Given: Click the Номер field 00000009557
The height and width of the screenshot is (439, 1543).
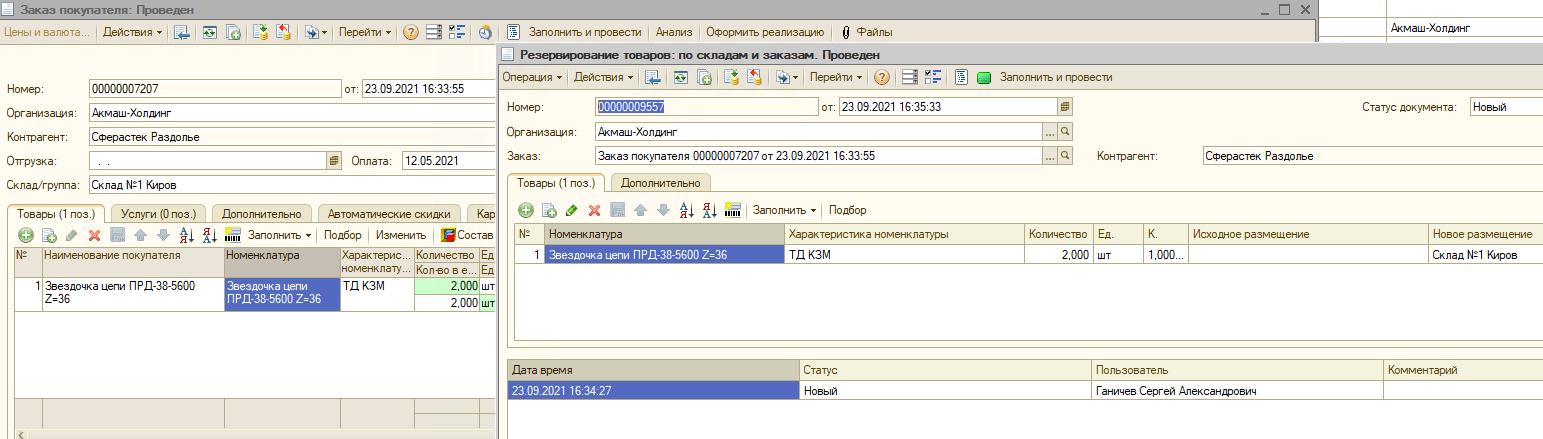Looking at the screenshot, I should point(707,107).
